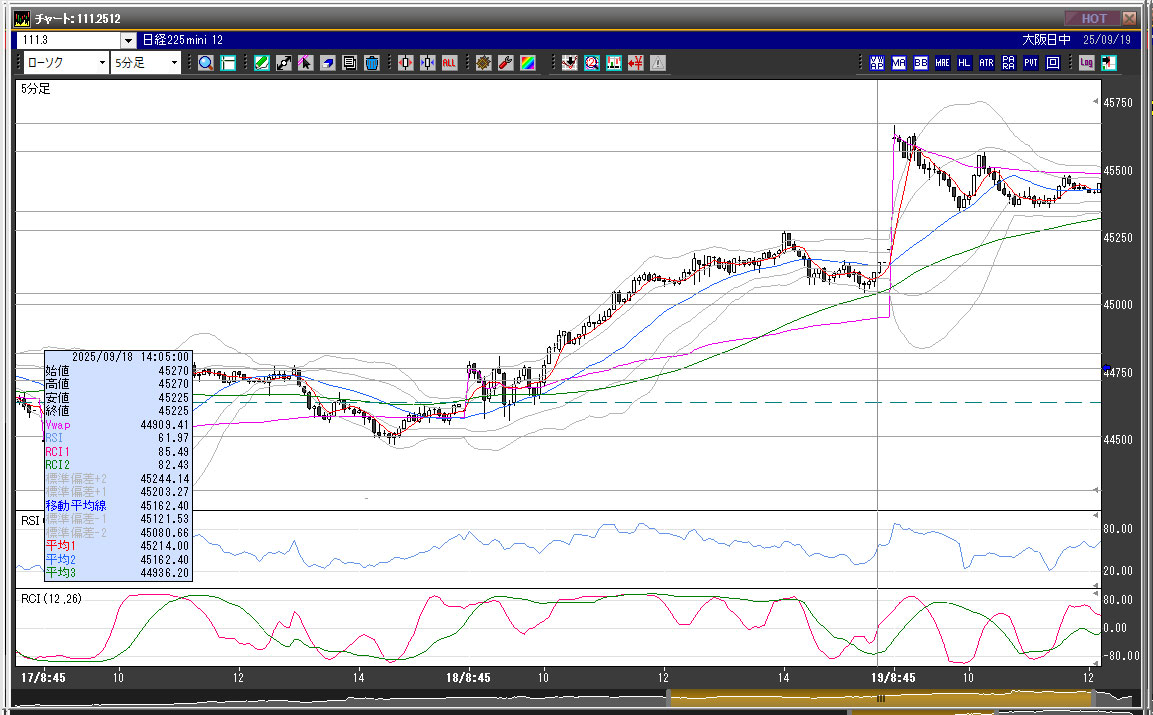This screenshot has height=715, width=1153.
Task: Enable the ATR indicator
Action: pos(986,62)
